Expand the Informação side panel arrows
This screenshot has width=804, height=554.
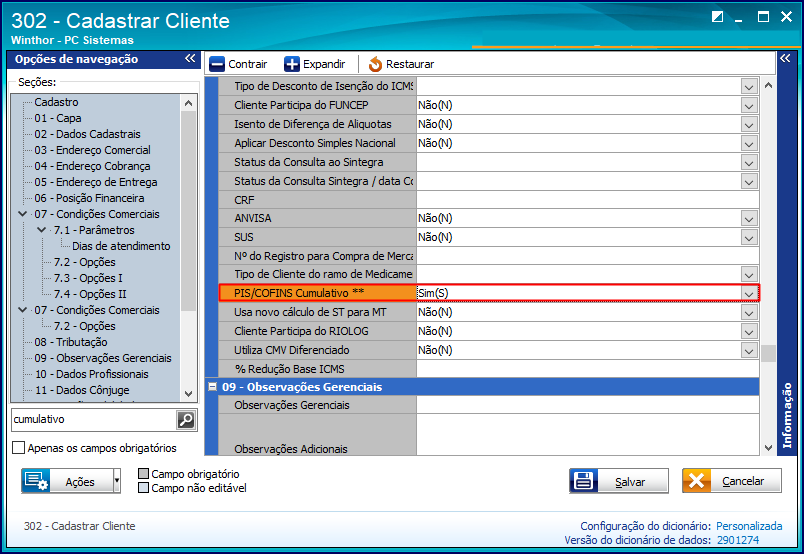785,58
